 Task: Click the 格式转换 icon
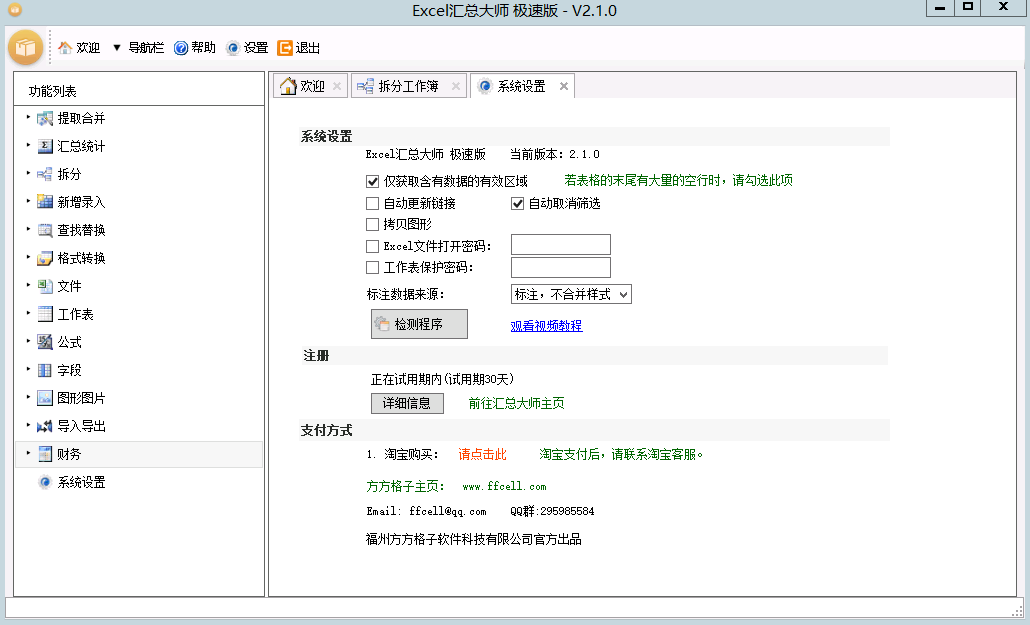click(x=45, y=258)
